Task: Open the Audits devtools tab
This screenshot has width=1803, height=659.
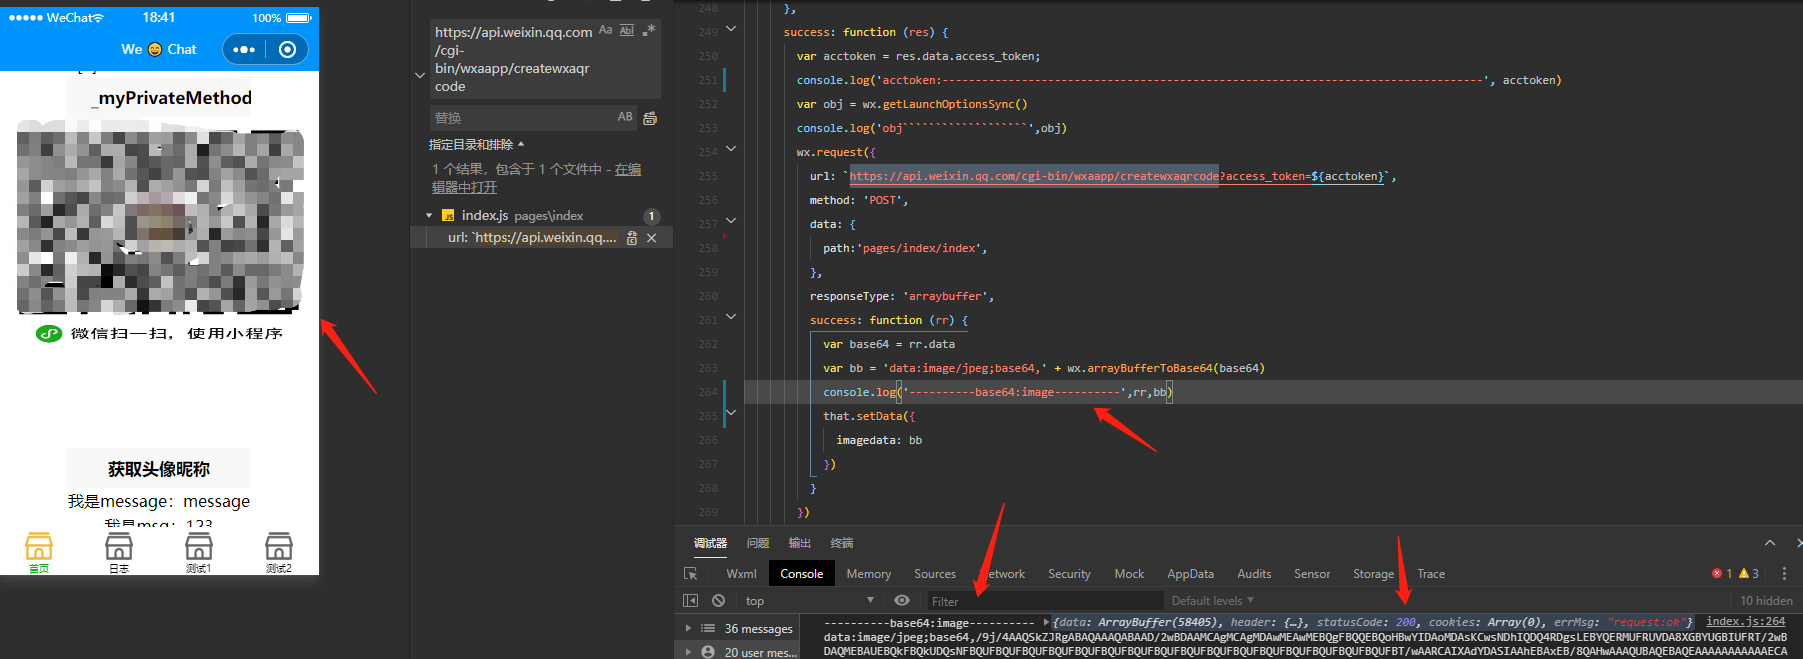Action: [1254, 574]
